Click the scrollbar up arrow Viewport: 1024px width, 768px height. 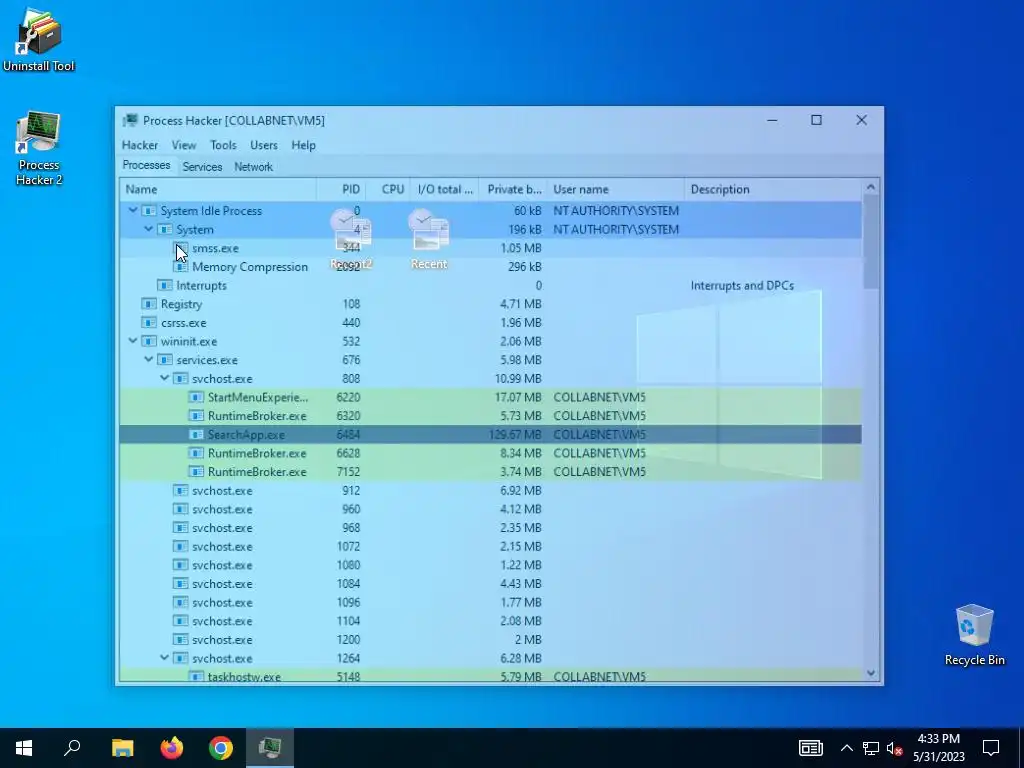click(x=871, y=187)
